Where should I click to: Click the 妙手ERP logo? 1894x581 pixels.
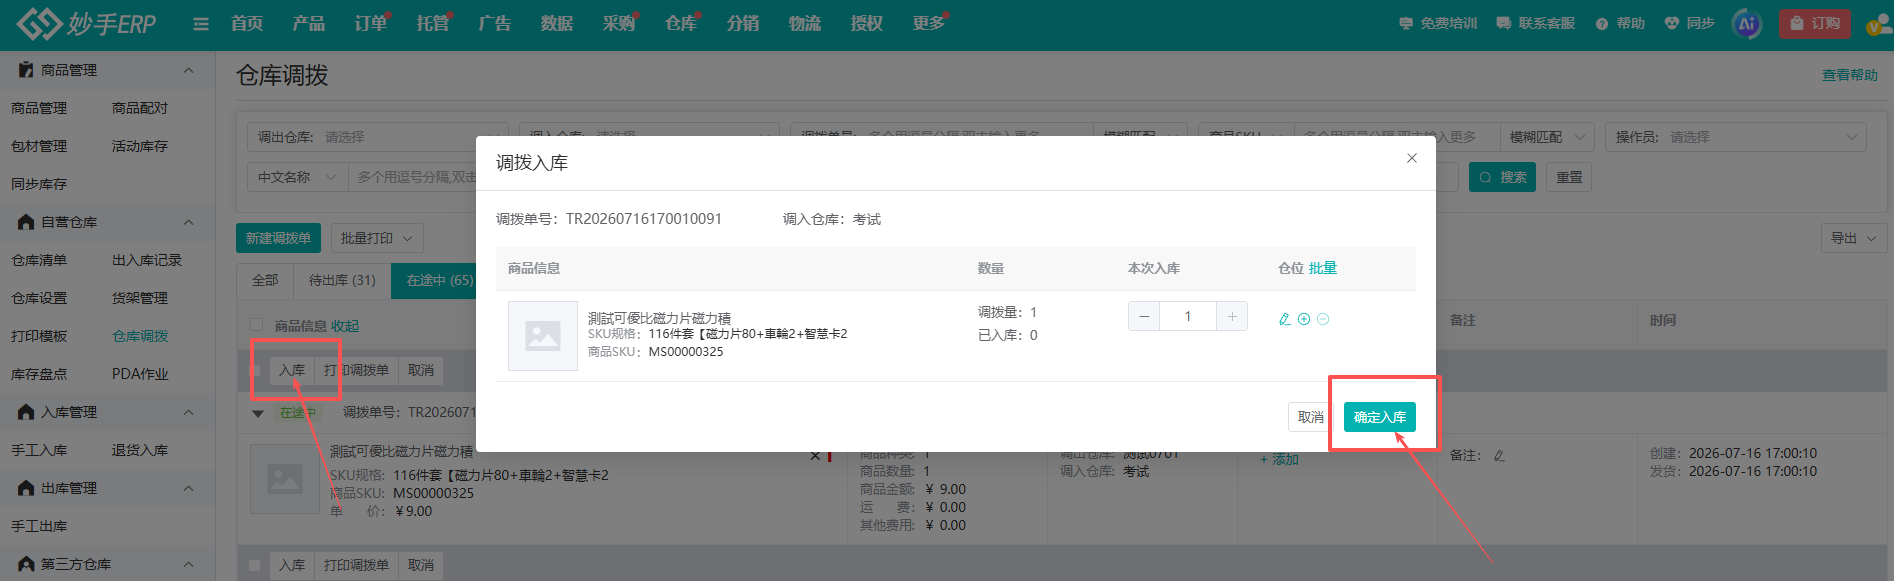[87, 24]
